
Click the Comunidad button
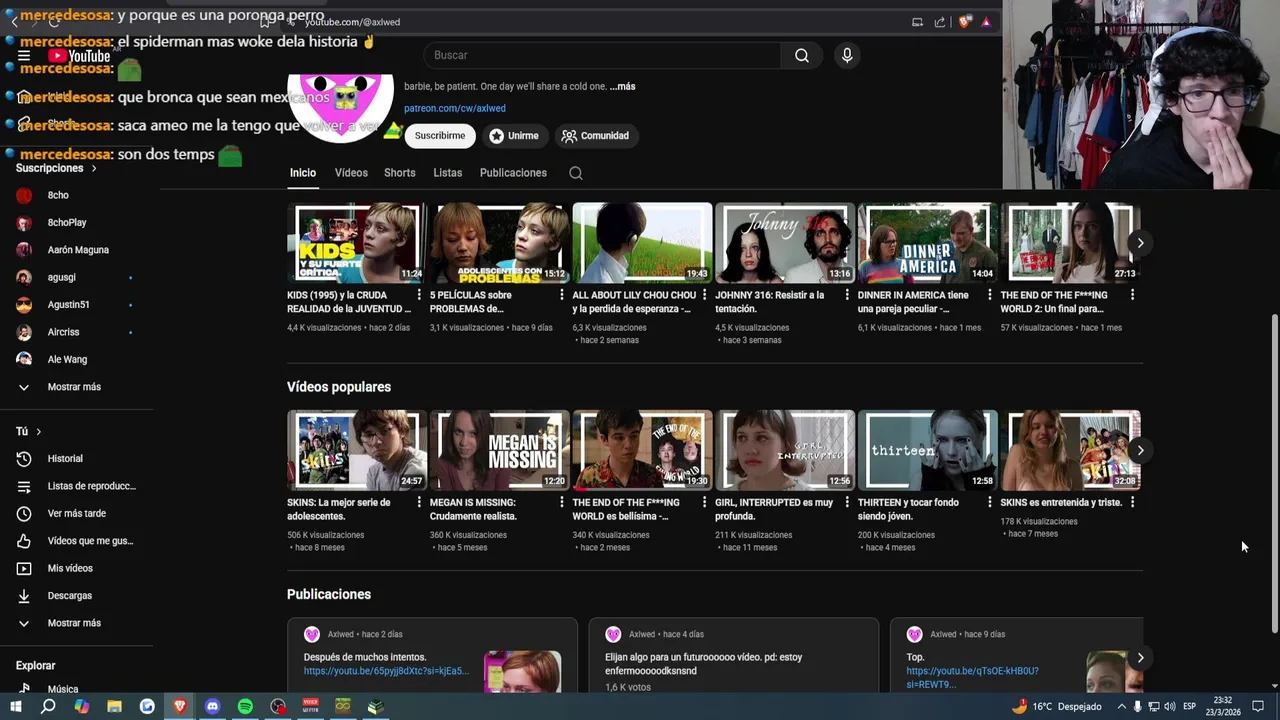(596, 136)
